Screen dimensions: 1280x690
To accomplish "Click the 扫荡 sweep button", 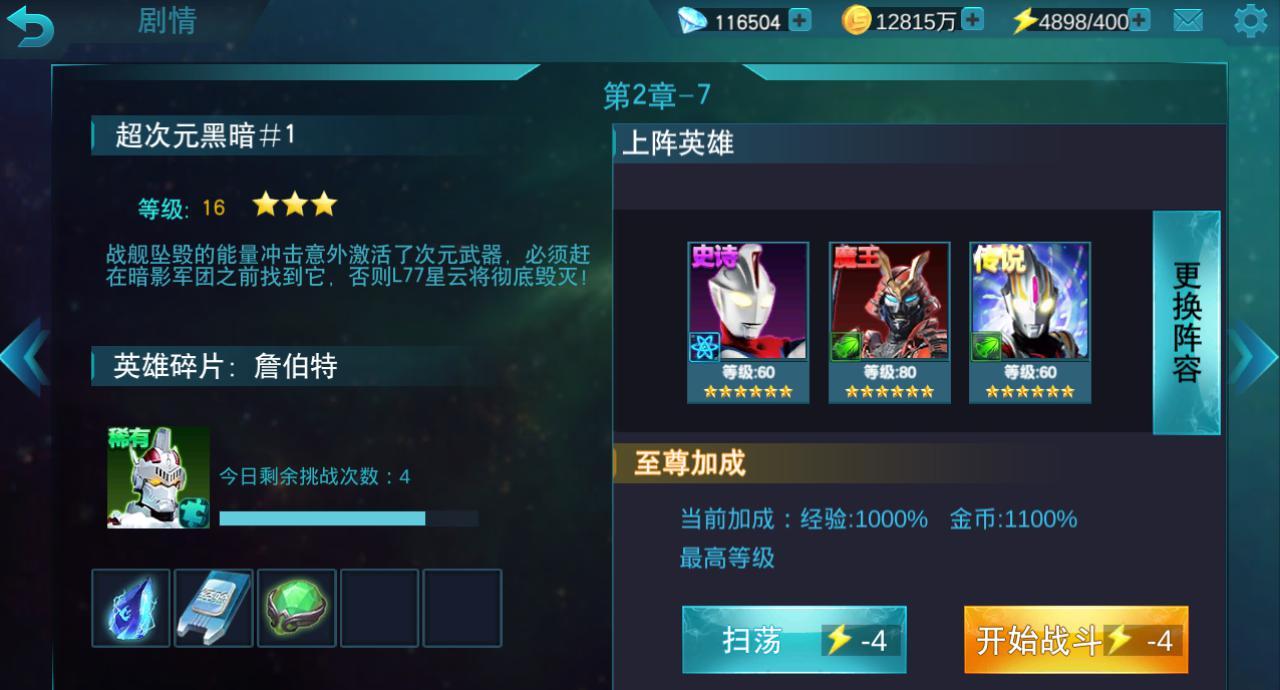I will (794, 640).
